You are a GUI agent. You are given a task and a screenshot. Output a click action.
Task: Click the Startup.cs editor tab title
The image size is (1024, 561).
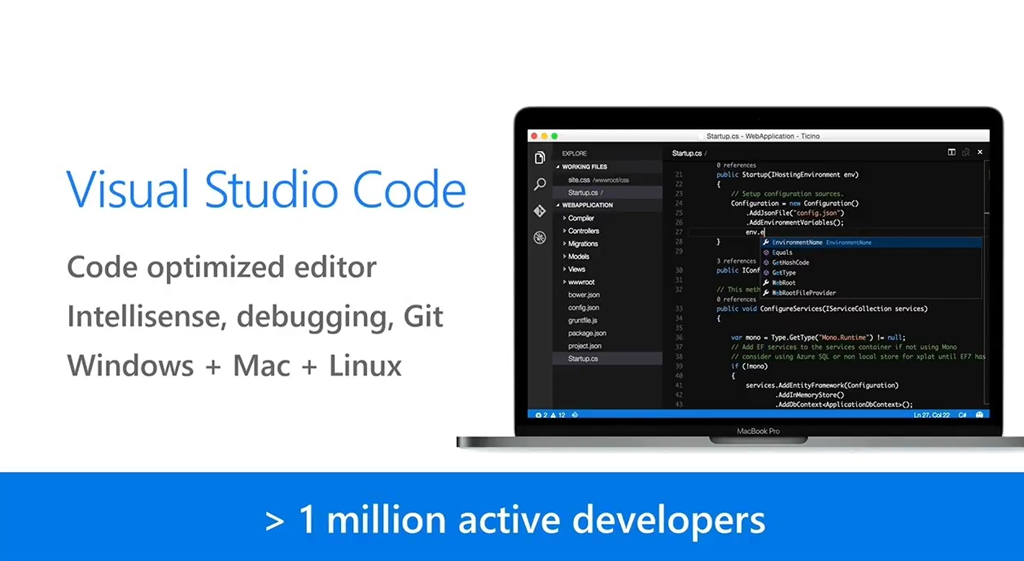coord(687,153)
